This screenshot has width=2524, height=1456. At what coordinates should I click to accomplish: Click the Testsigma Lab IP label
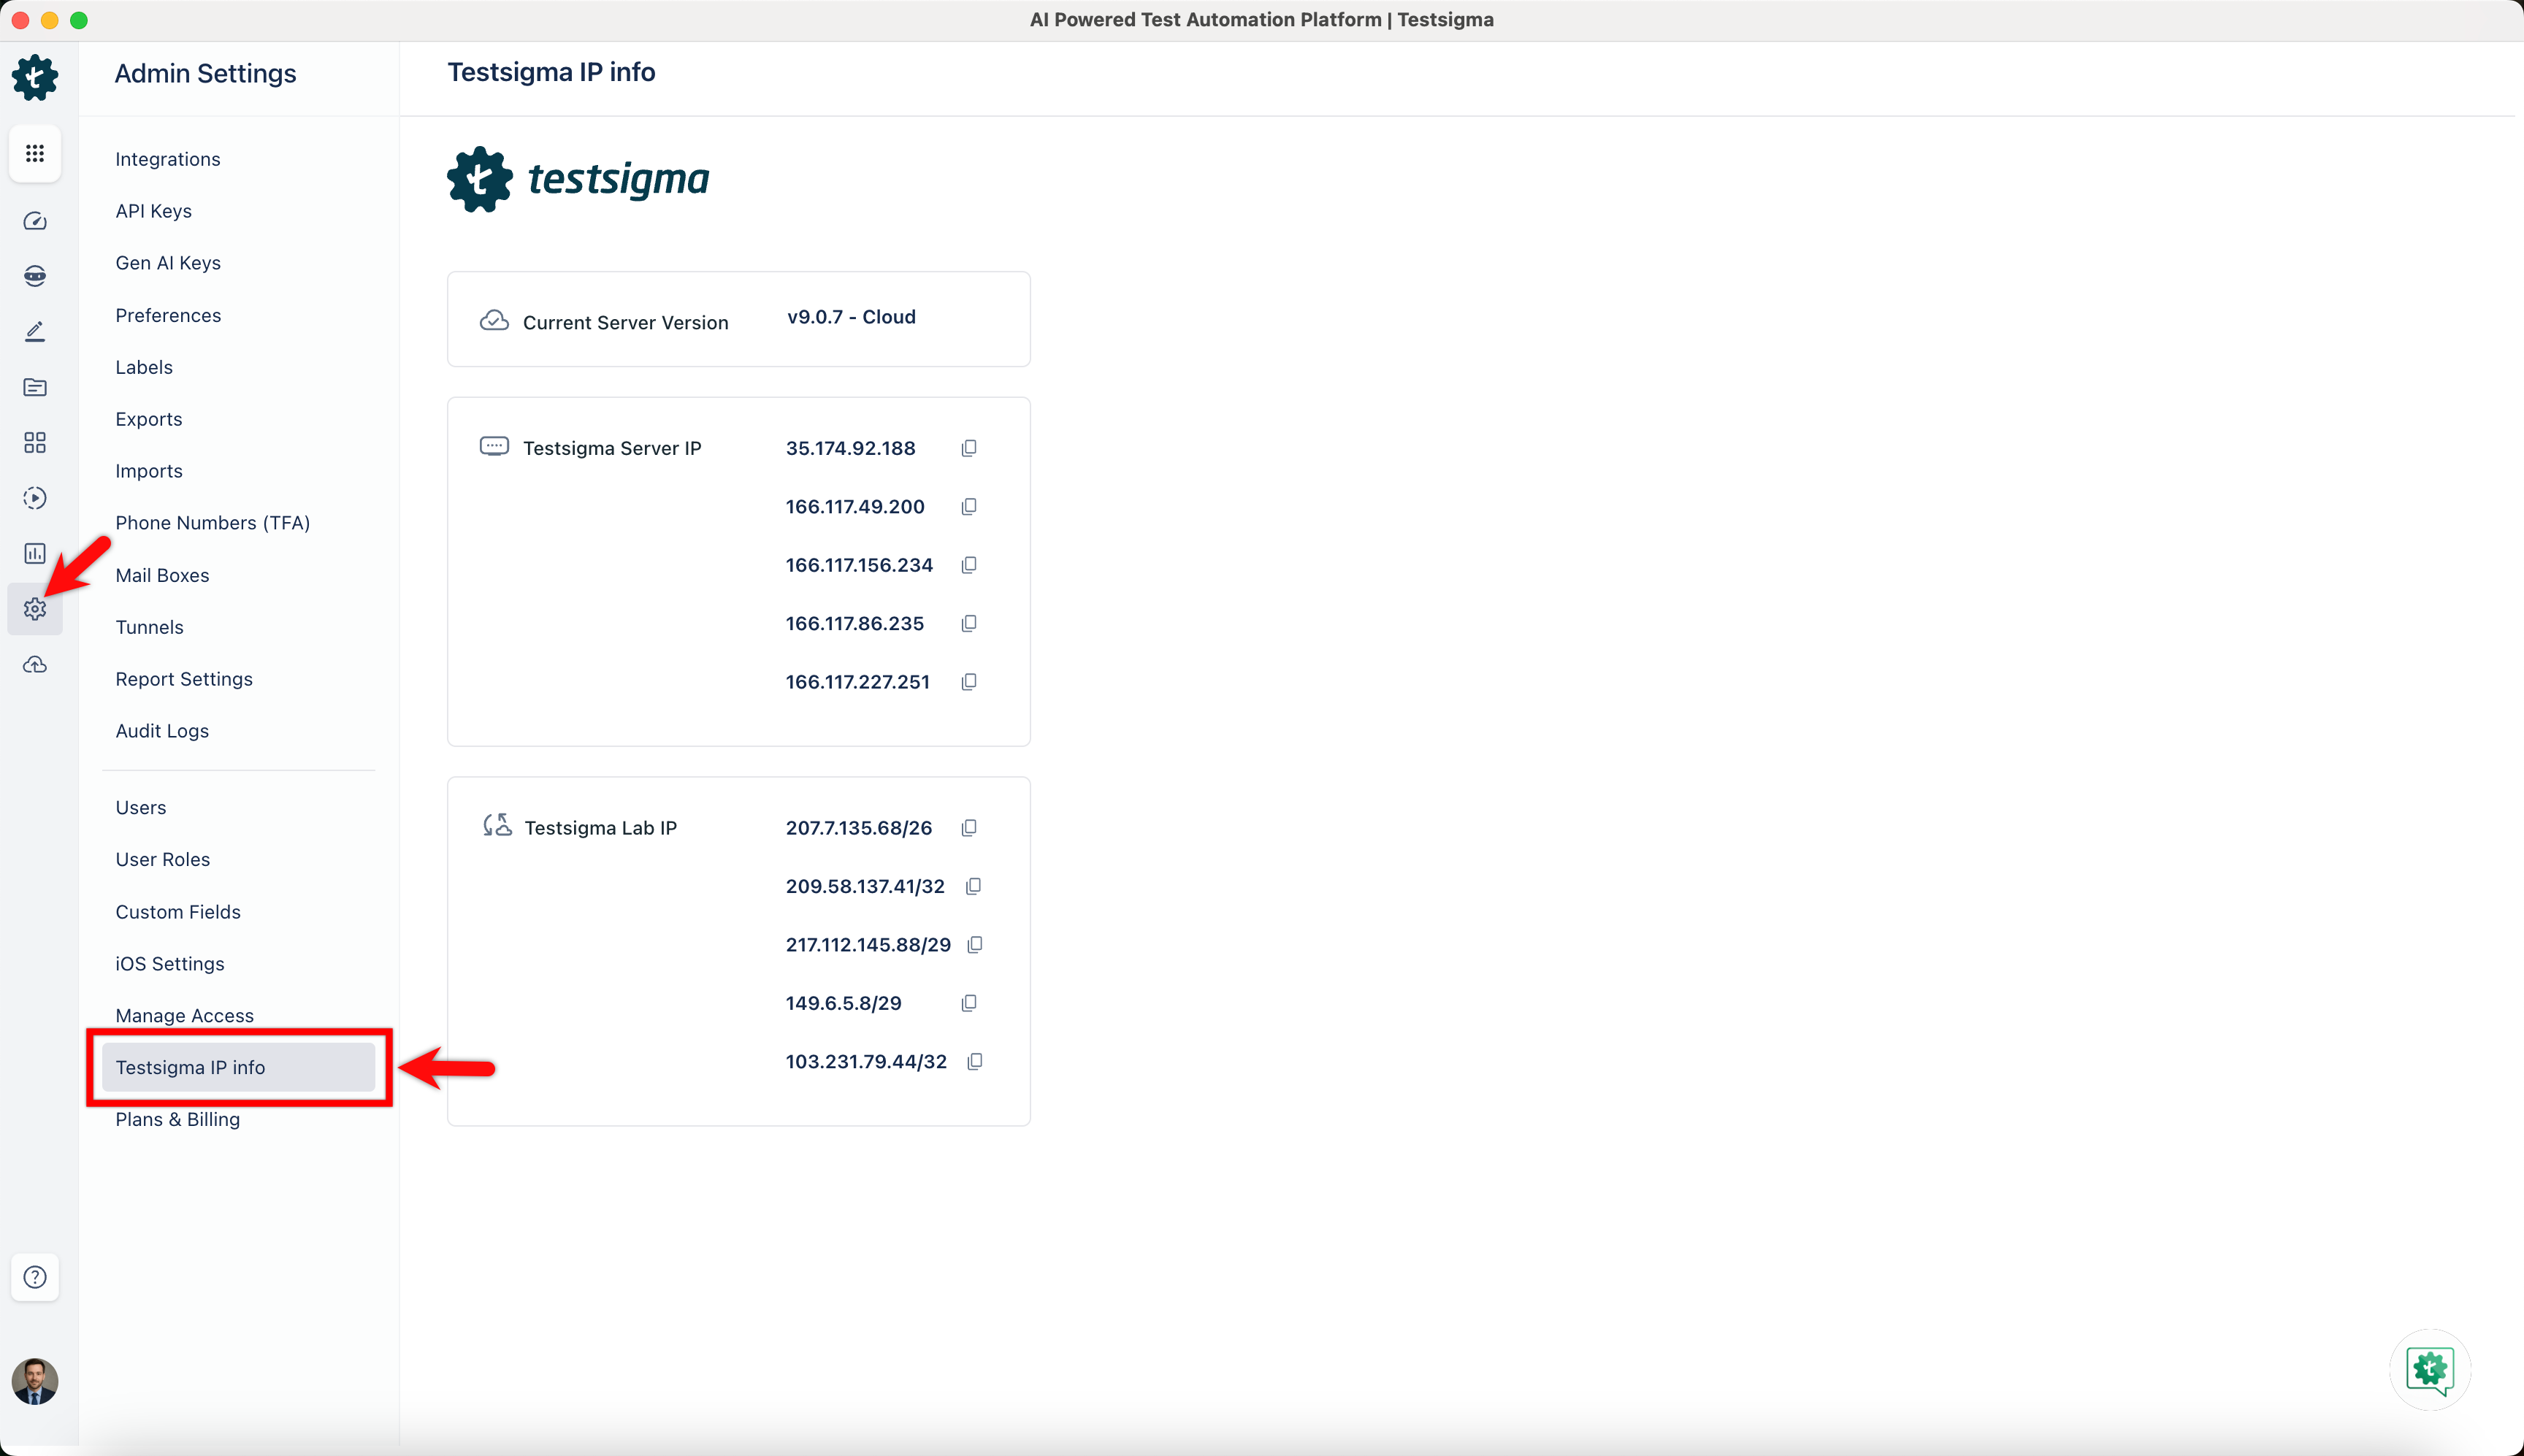pyautogui.click(x=601, y=828)
